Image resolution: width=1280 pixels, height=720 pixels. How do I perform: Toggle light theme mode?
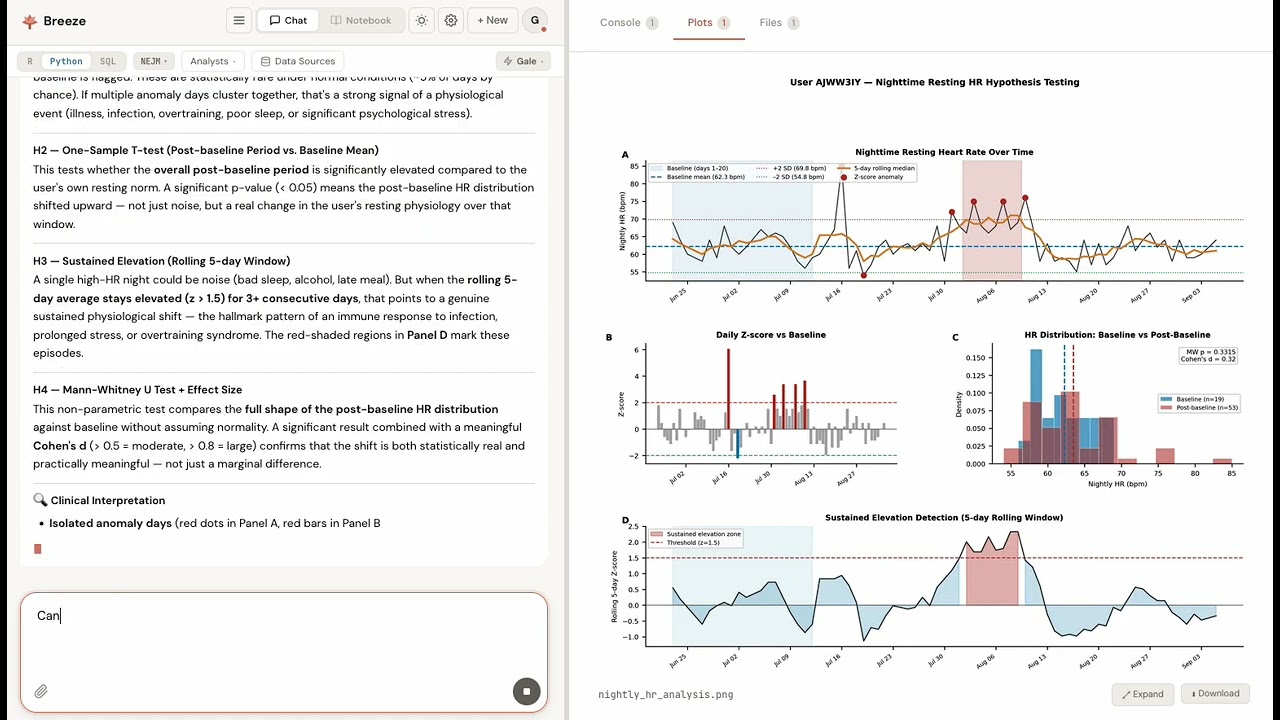[x=421, y=20]
